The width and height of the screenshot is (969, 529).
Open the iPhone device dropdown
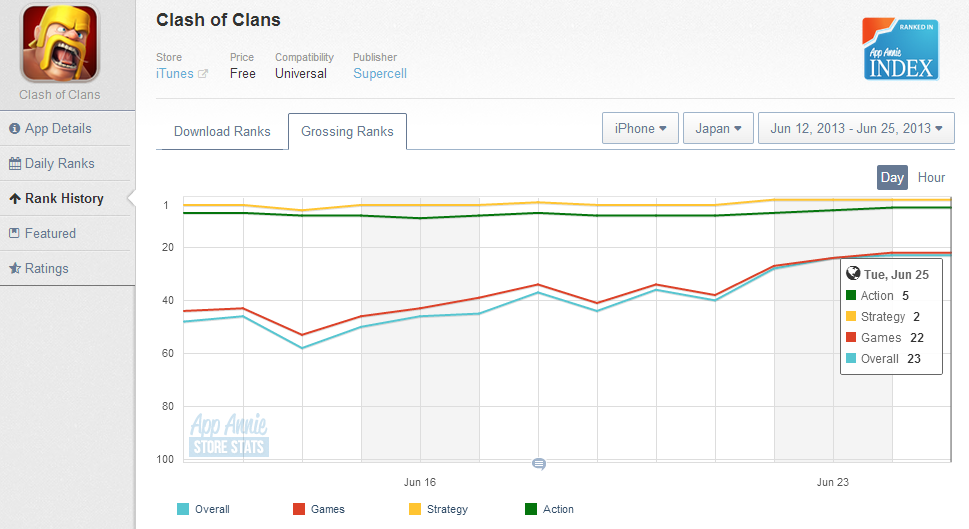click(x=640, y=128)
